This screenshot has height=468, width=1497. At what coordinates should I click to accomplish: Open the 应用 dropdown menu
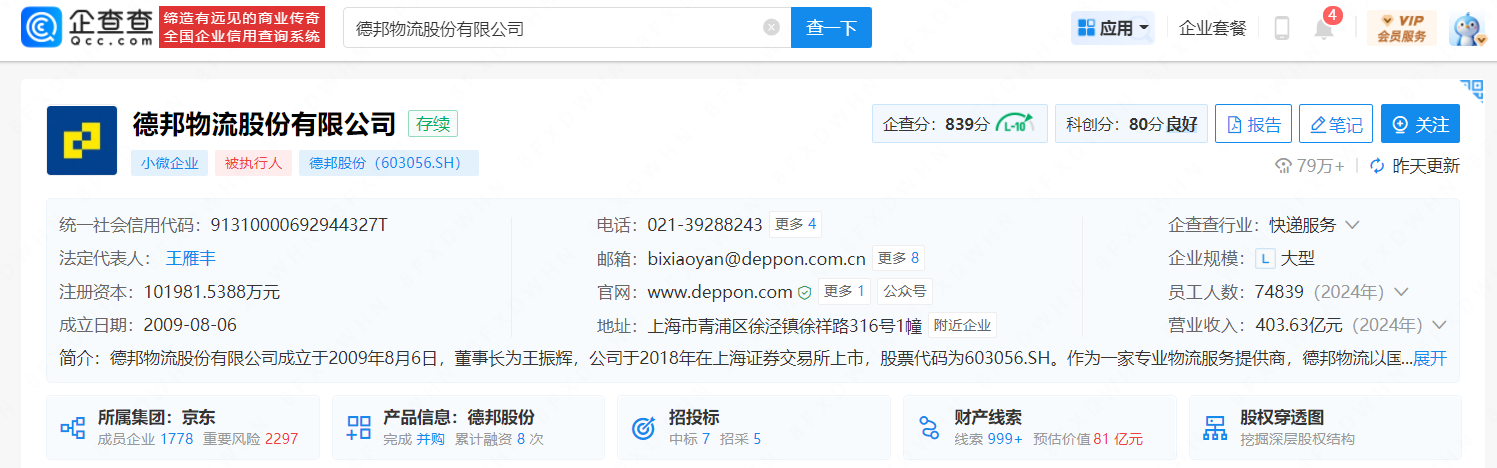coord(1113,28)
